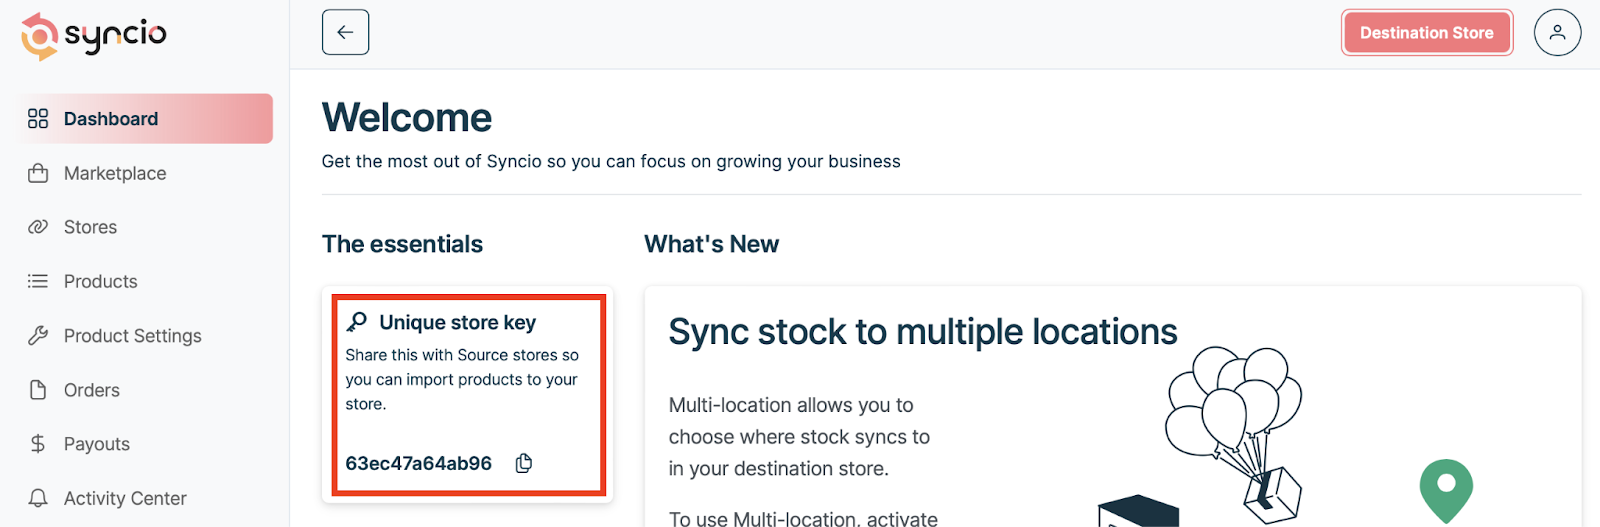This screenshot has height=527, width=1600.
Task: Click the Welcome heading
Action: (x=407, y=118)
